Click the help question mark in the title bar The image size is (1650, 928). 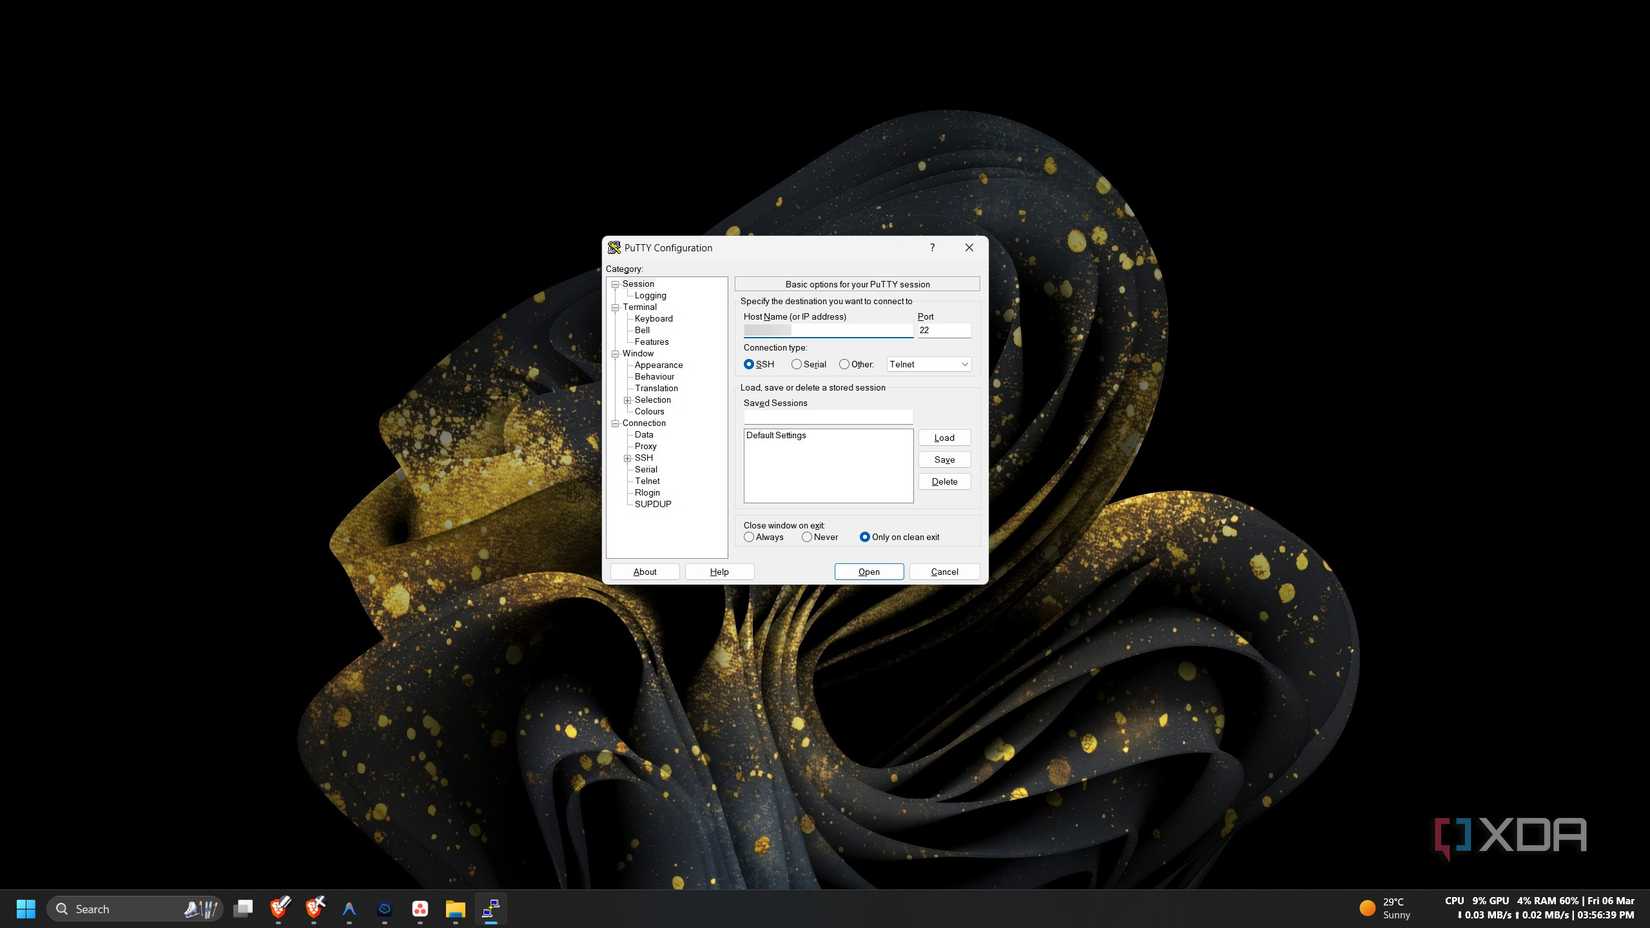point(931,247)
